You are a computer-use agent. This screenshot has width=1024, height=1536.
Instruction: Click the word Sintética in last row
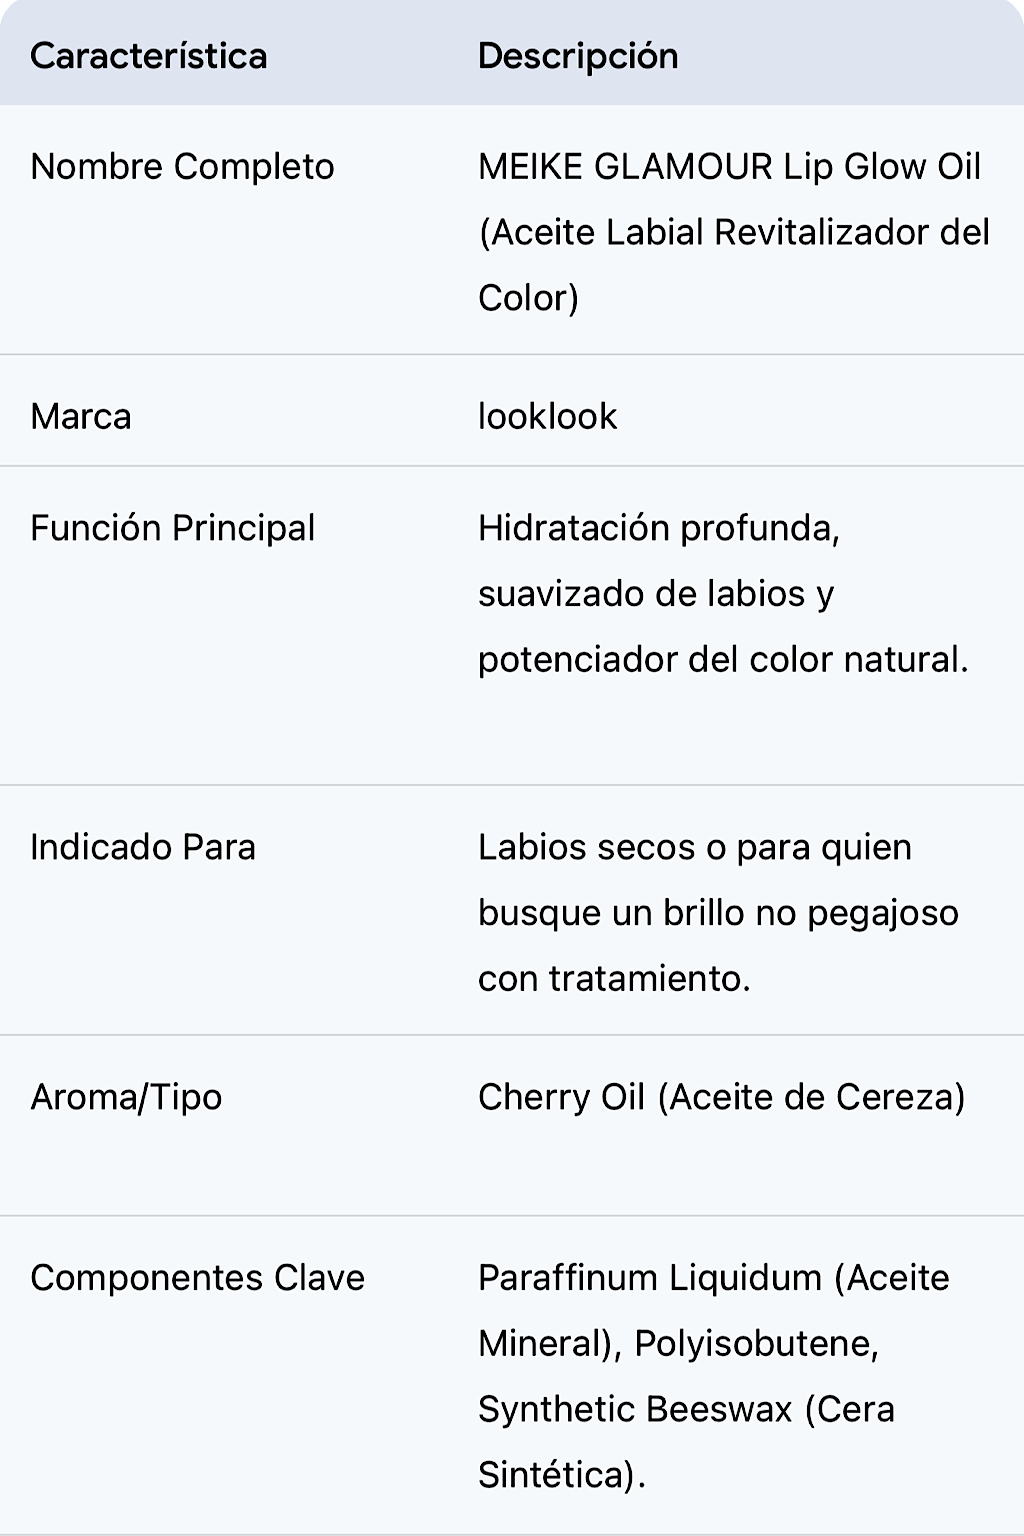[x=555, y=1475]
